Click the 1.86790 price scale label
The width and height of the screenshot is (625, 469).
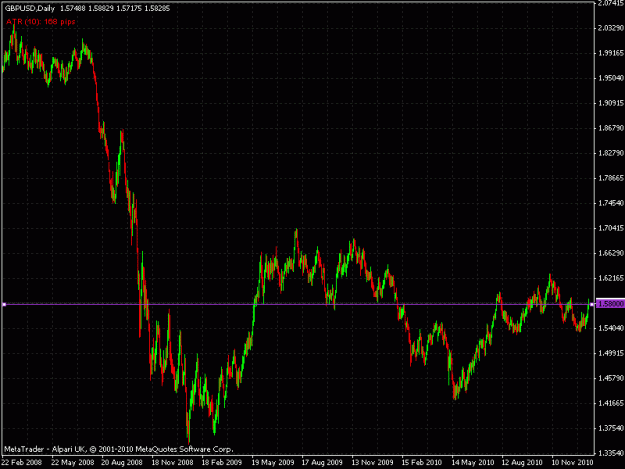coord(611,128)
